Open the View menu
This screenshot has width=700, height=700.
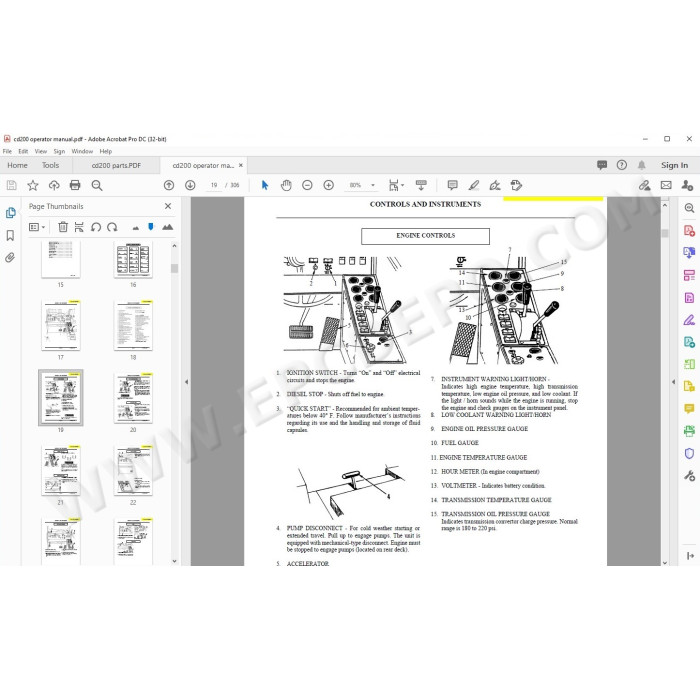(x=41, y=151)
